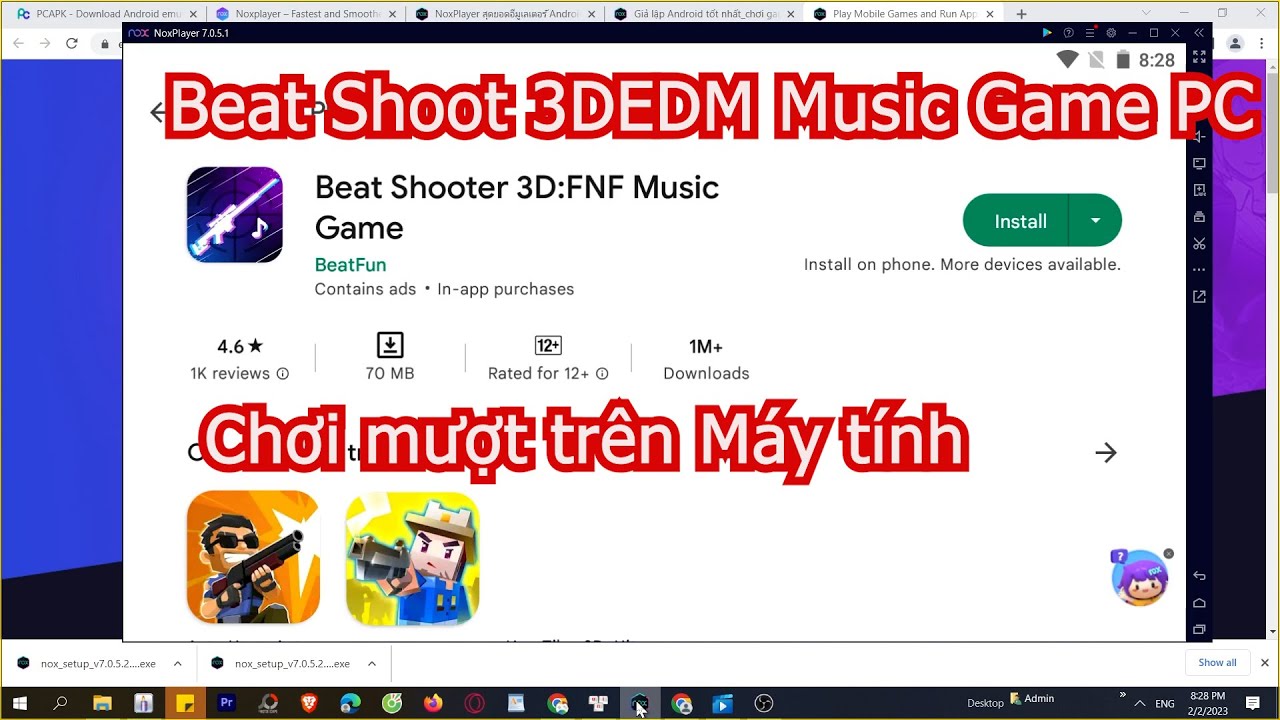The width and height of the screenshot is (1280, 720).
Task: Click the 1M+ Downloads stat
Action: [706, 359]
